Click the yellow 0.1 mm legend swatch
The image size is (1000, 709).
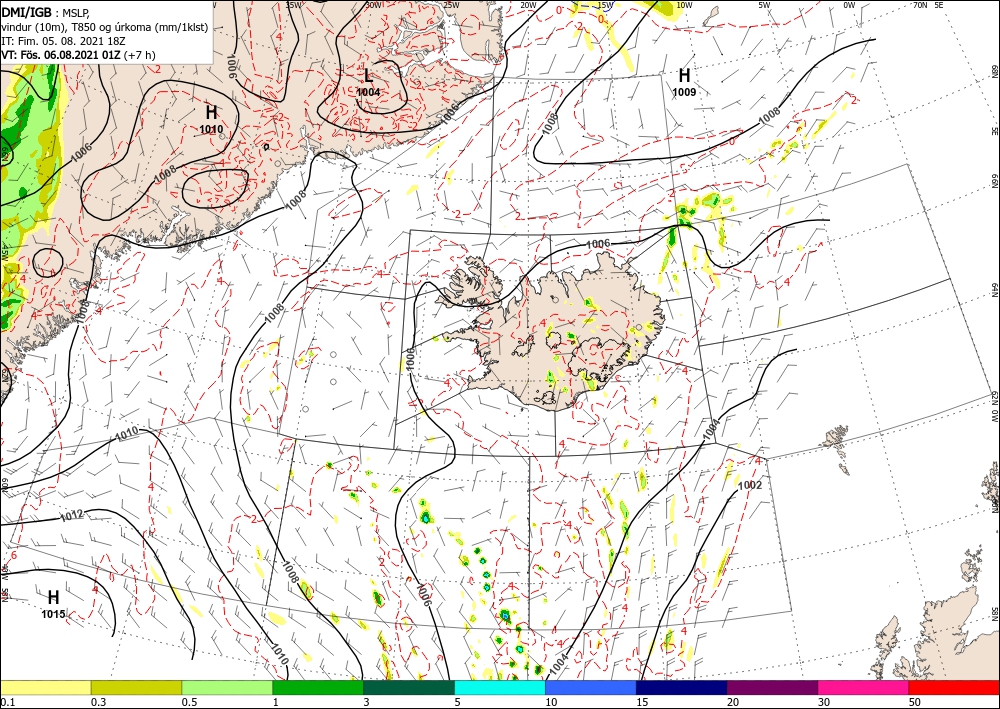pyautogui.click(x=45, y=687)
